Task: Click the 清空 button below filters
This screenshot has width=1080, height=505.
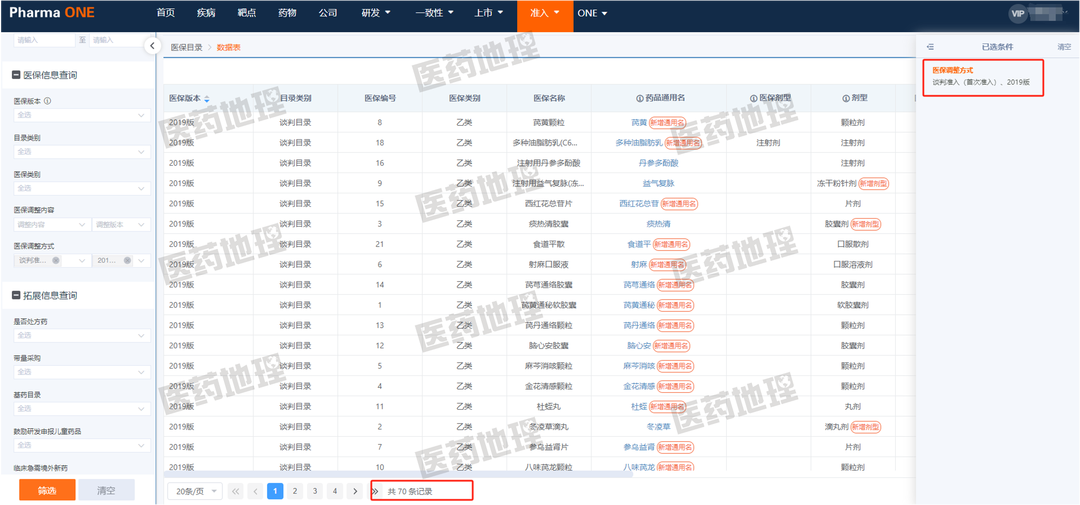Action: [x=106, y=490]
